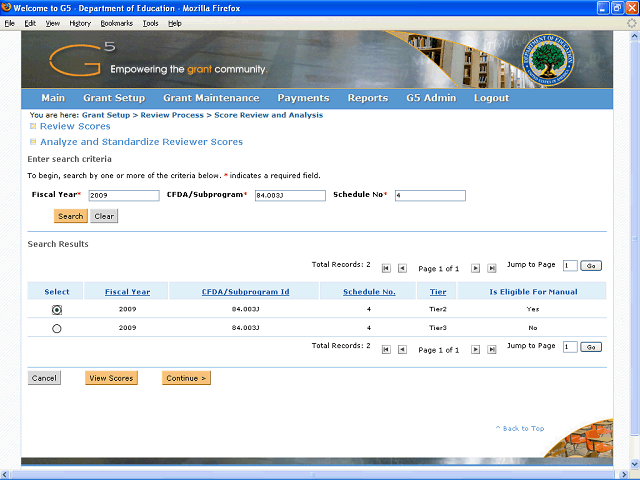640x480 pixels.
Task: Click Logout in the navigation bar
Action: [491, 98]
